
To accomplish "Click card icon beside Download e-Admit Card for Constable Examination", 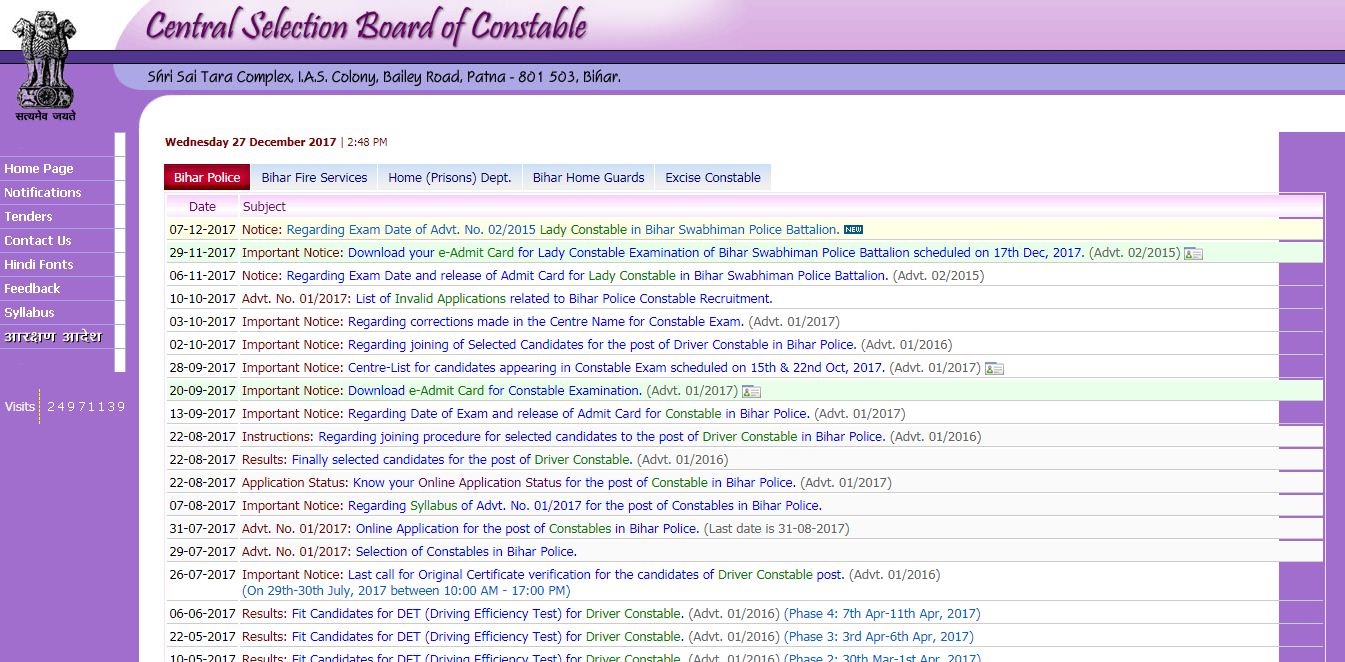I will (751, 391).
